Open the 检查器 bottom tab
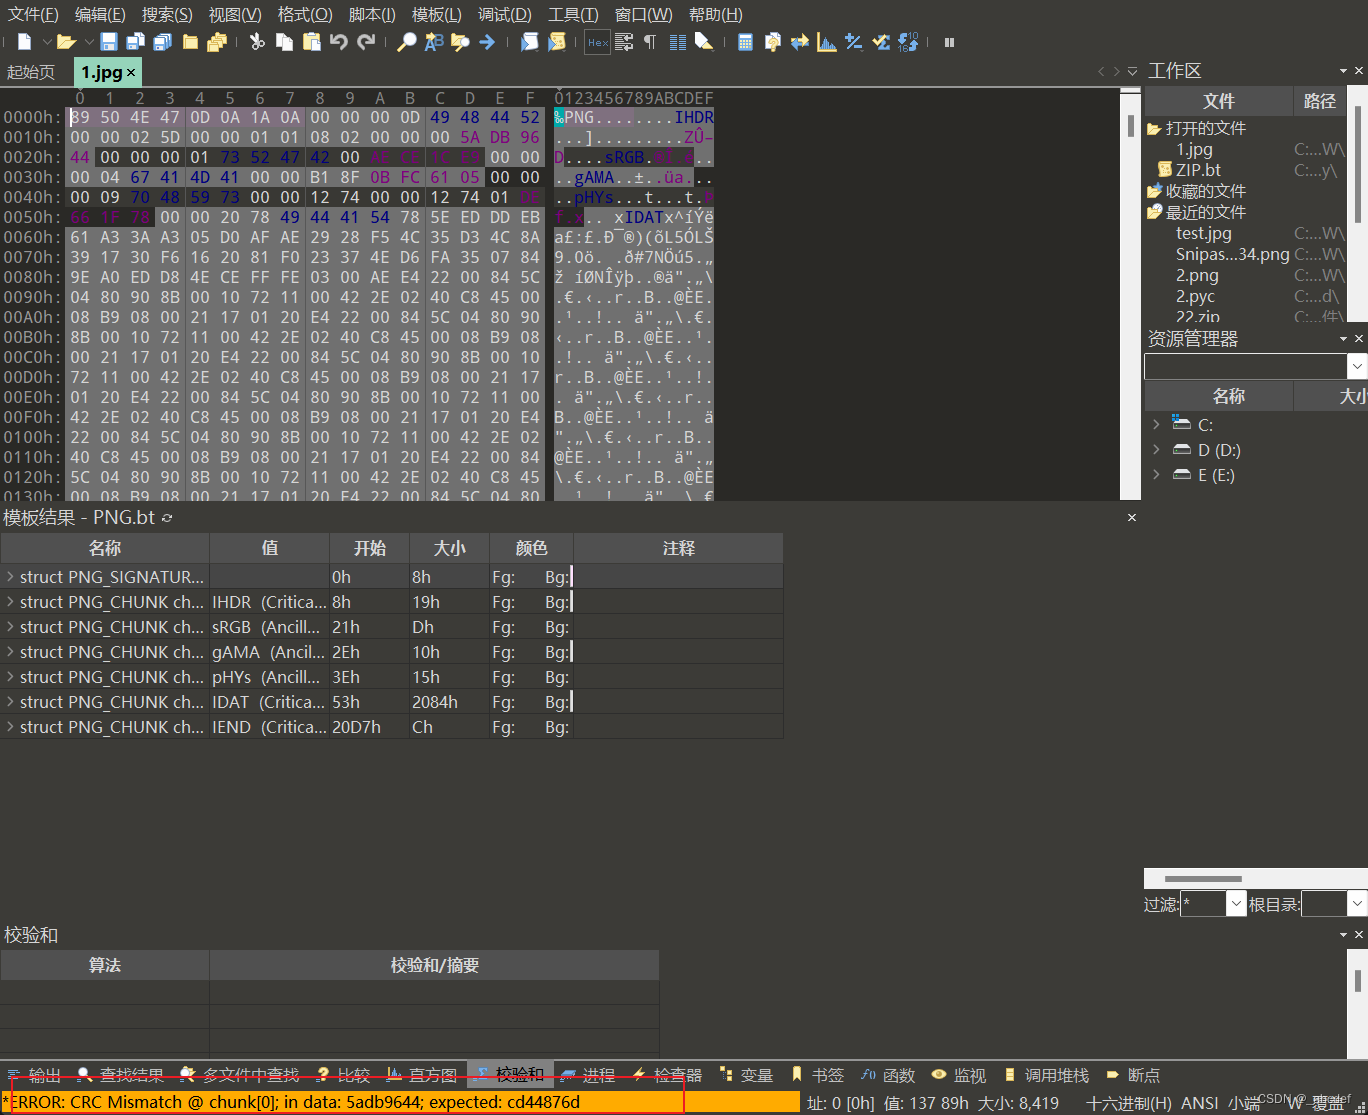Viewport: 1368px width, 1115px height. (x=667, y=1075)
